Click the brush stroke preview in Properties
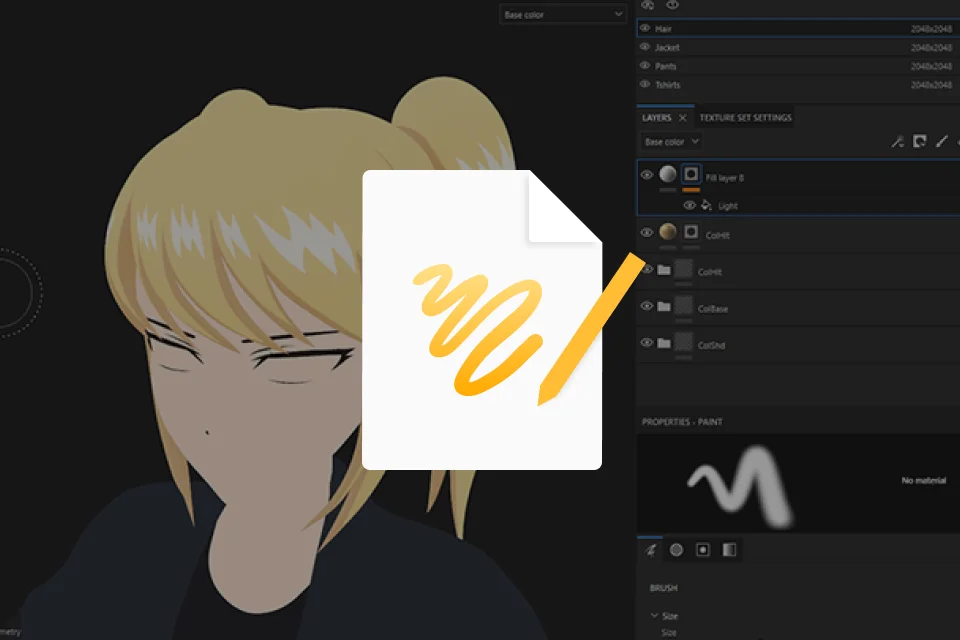 pos(740,486)
